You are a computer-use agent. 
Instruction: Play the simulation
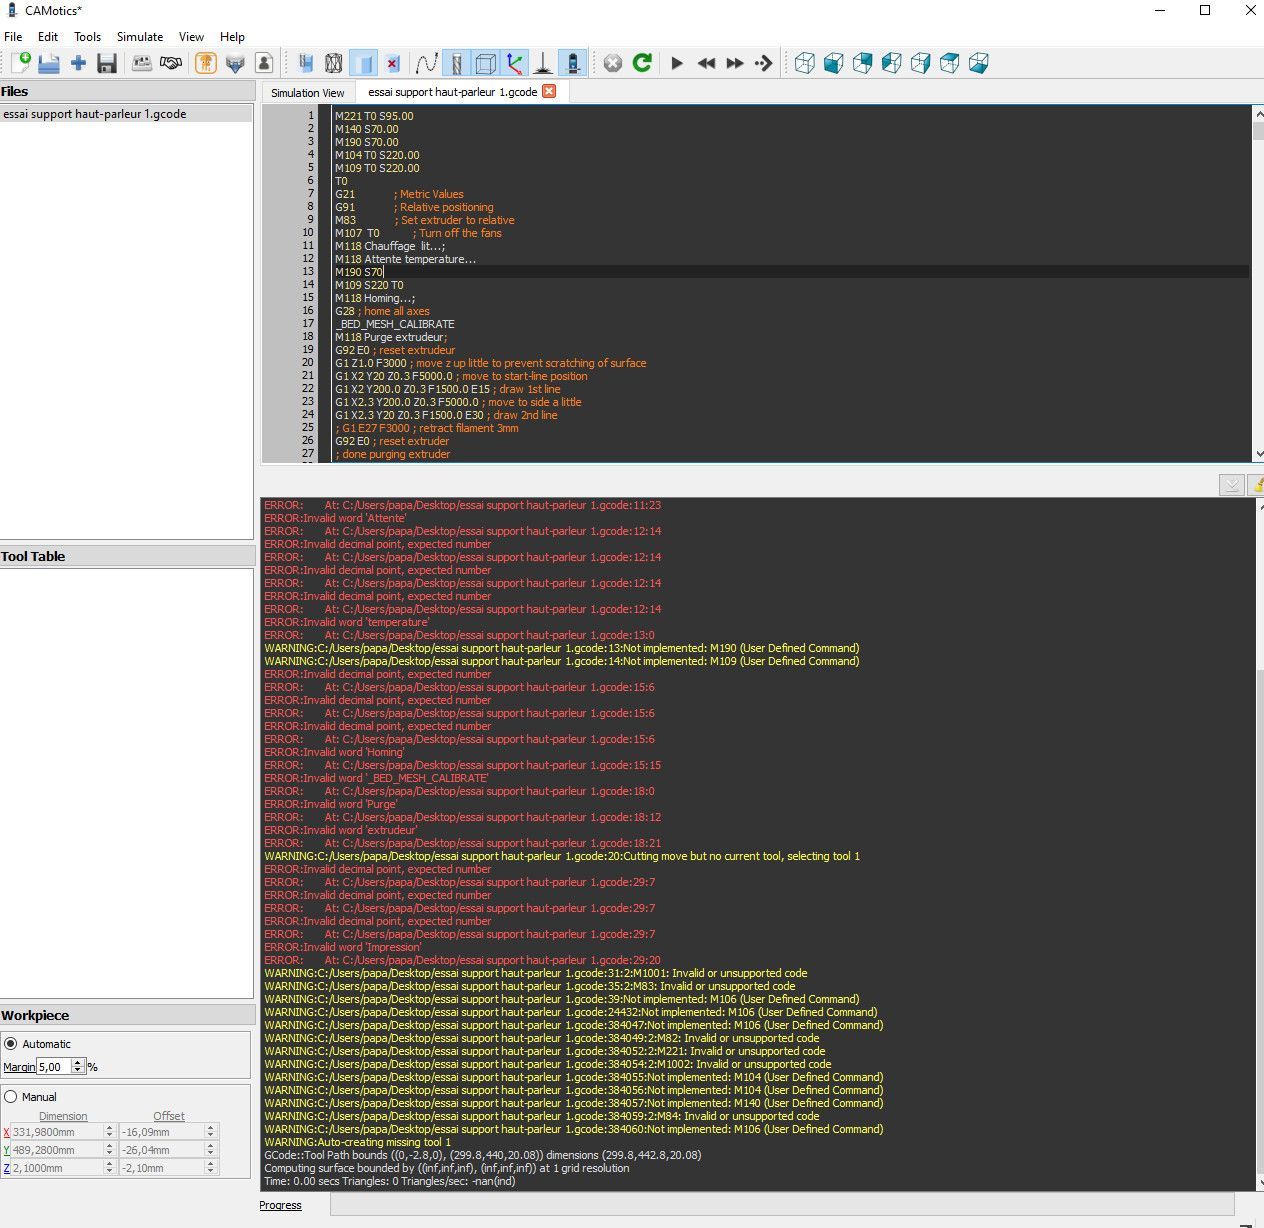click(677, 63)
